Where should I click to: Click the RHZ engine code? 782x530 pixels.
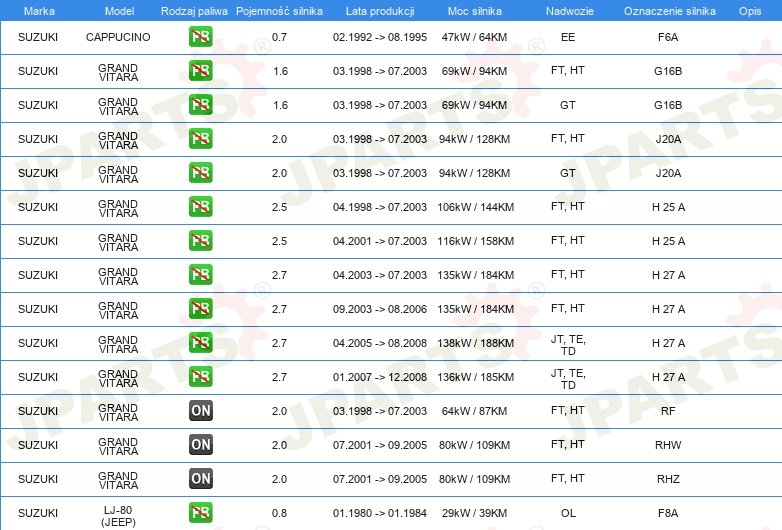(668, 479)
